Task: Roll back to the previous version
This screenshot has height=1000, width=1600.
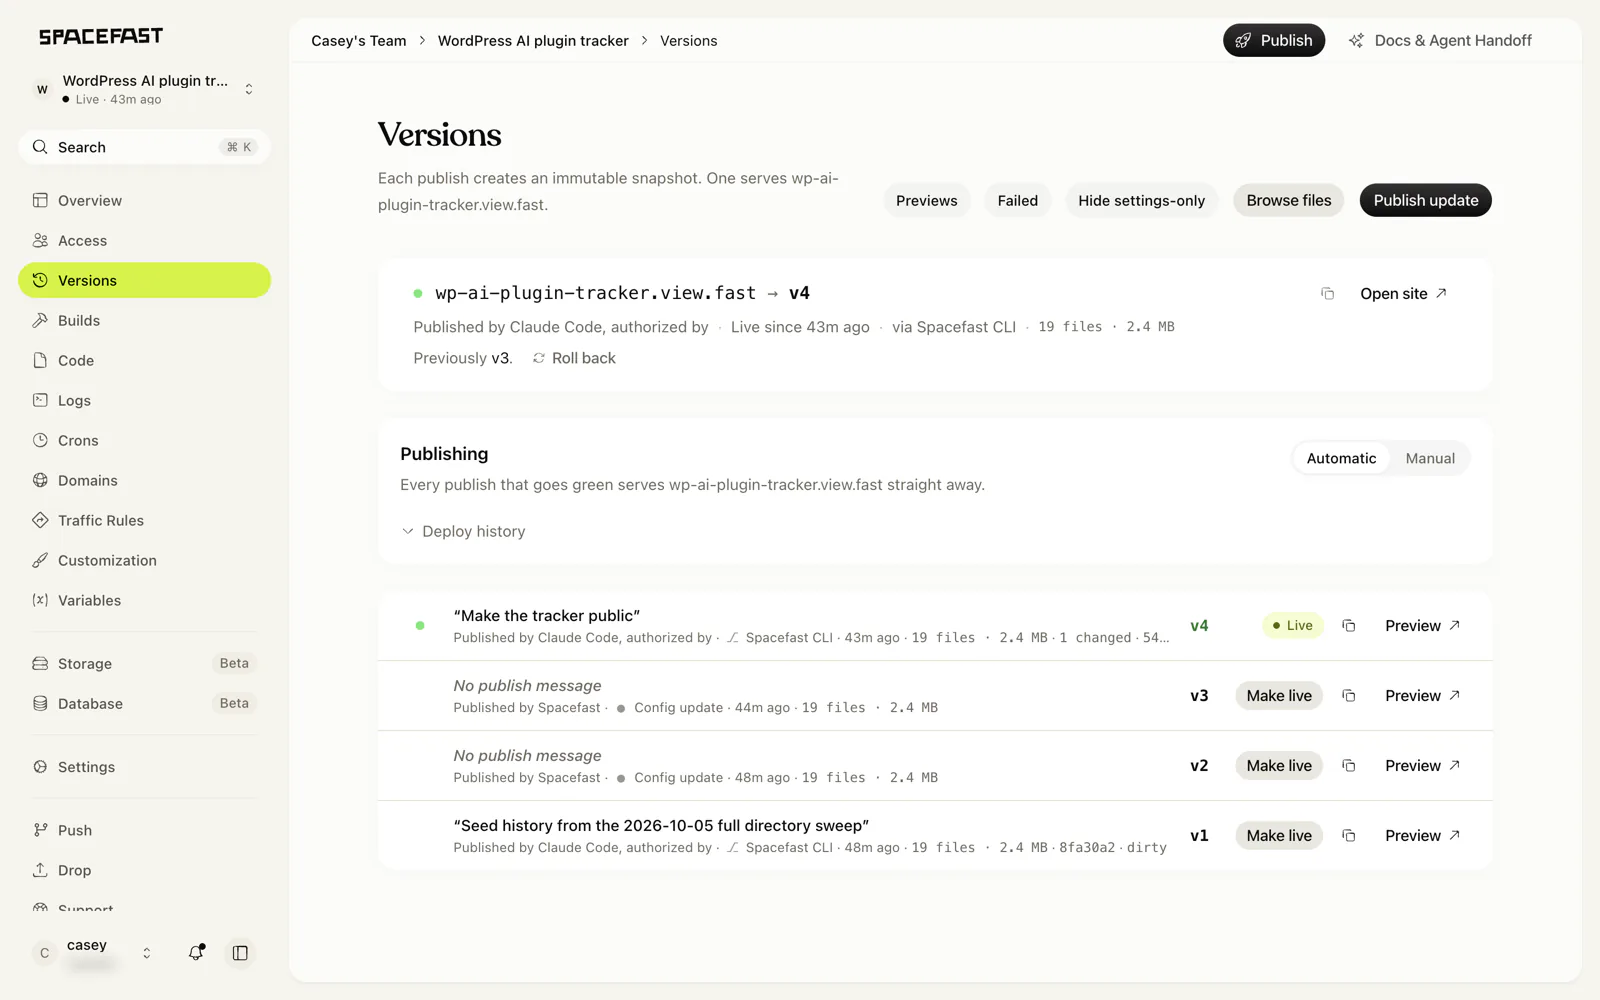Action: coord(574,358)
